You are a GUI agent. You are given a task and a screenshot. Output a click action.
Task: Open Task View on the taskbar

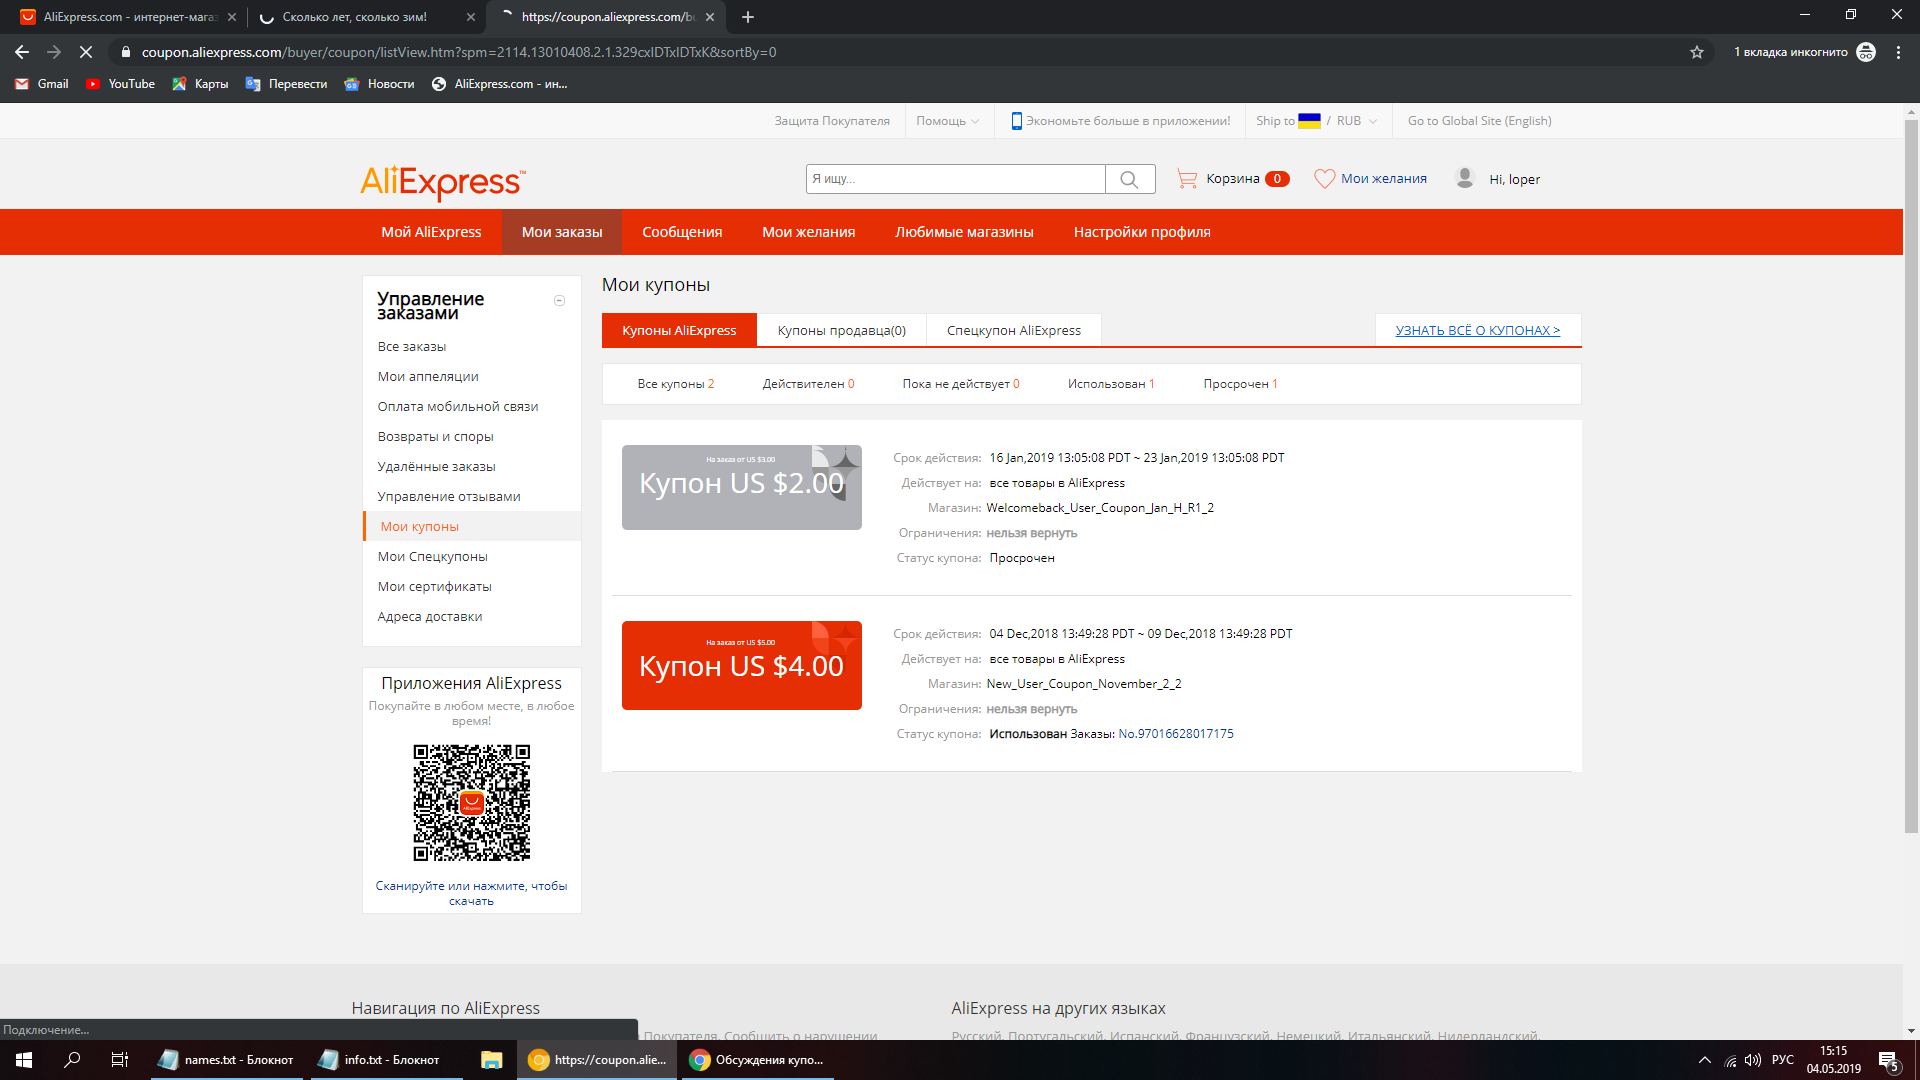pos(120,1060)
